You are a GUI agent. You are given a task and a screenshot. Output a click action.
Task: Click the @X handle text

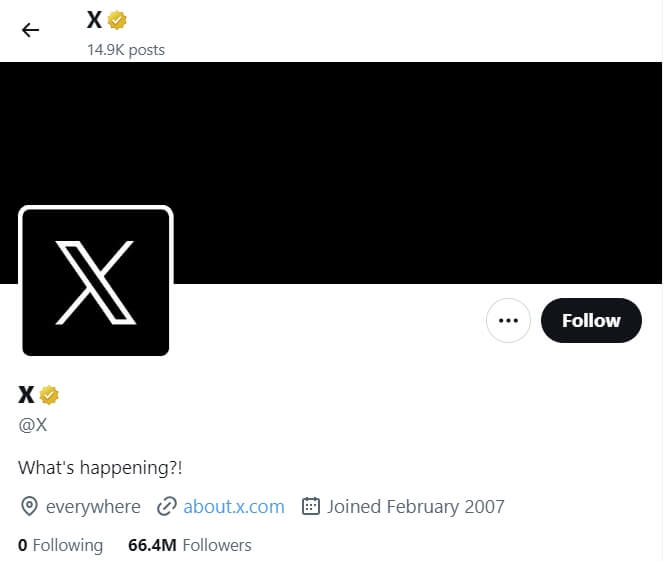pos(33,424)
